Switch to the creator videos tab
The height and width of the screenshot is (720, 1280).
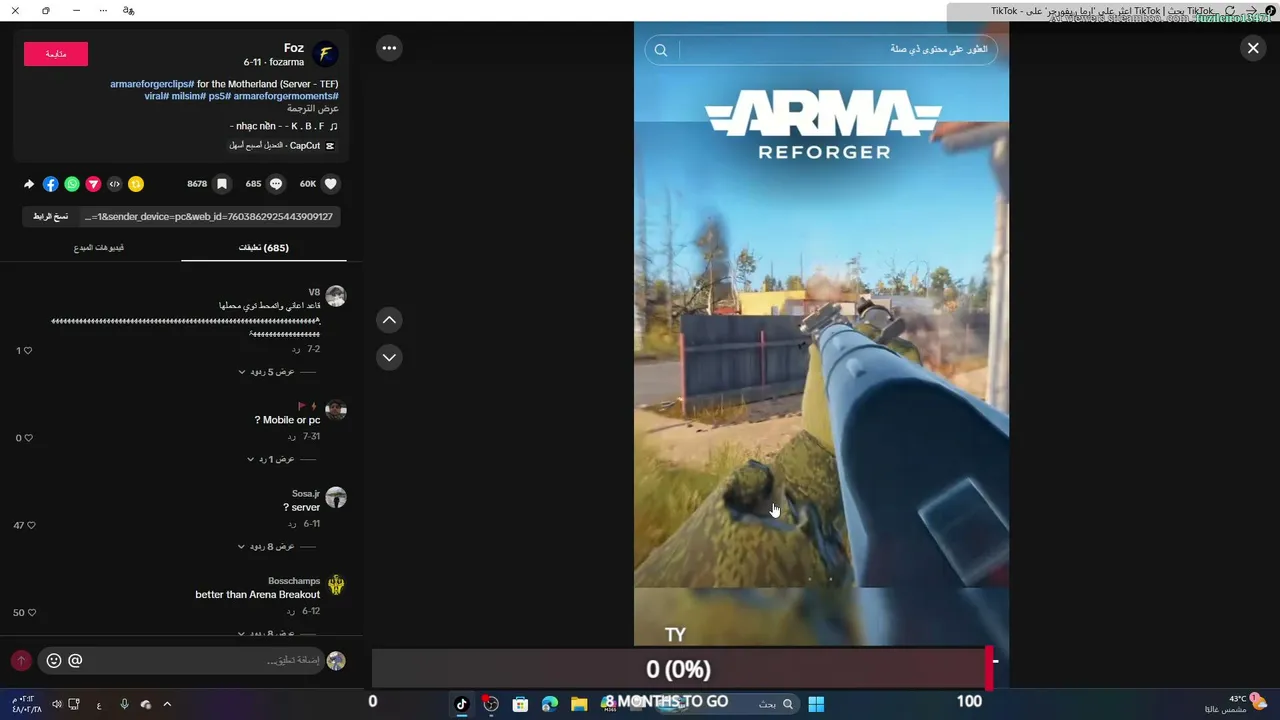(x=99, y=247)
